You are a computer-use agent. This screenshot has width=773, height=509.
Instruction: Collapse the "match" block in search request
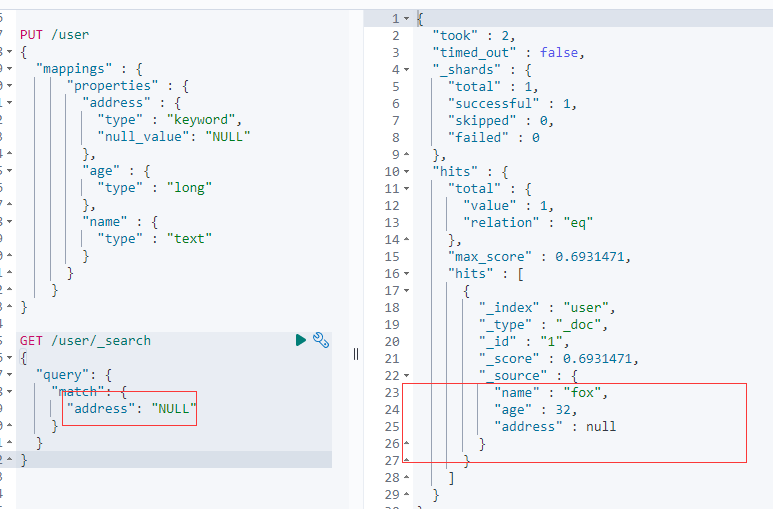[x=9, y=392]
